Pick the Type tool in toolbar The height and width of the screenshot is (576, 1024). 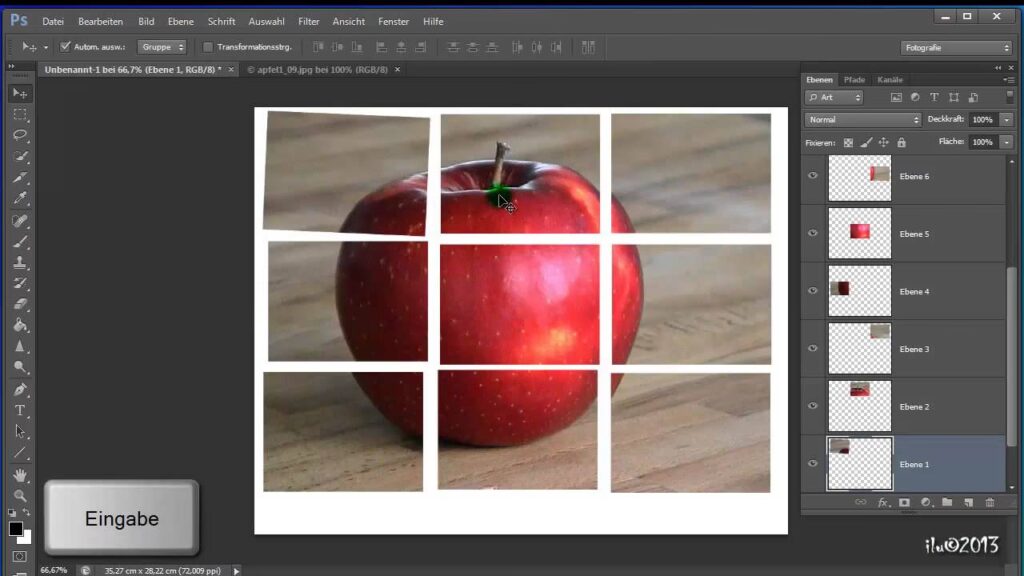[x=20, y=410]
